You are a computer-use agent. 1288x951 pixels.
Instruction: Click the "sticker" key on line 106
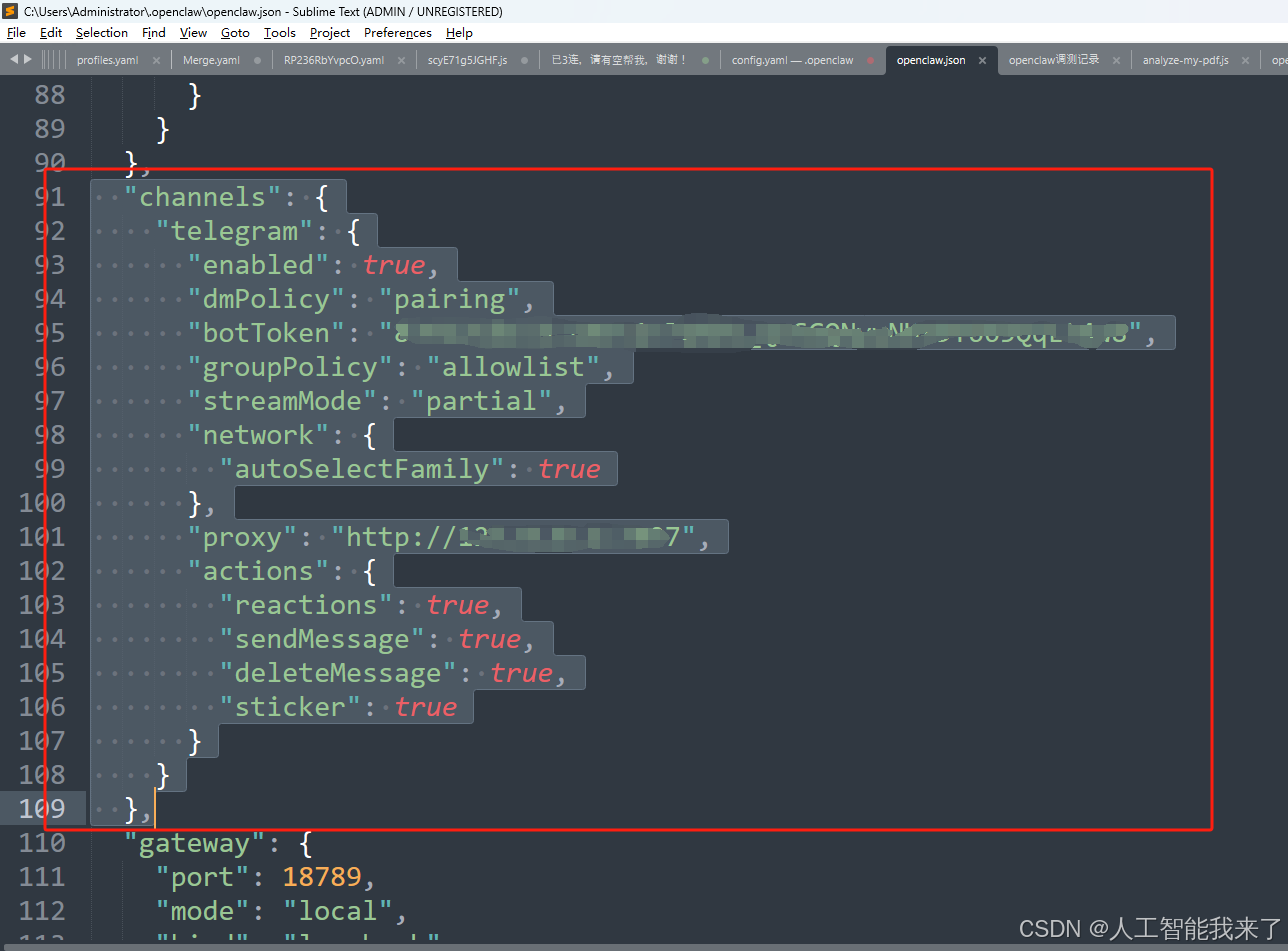290,706
